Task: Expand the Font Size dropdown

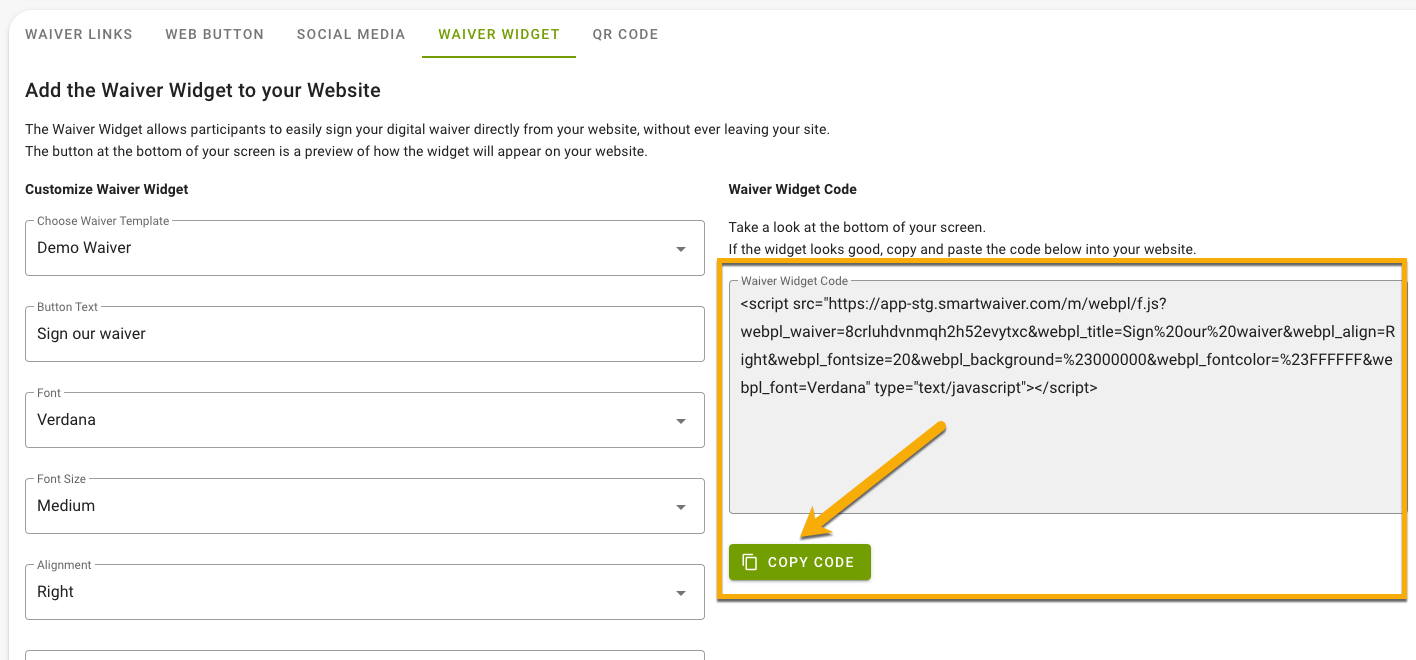Action: click(365, 506)
